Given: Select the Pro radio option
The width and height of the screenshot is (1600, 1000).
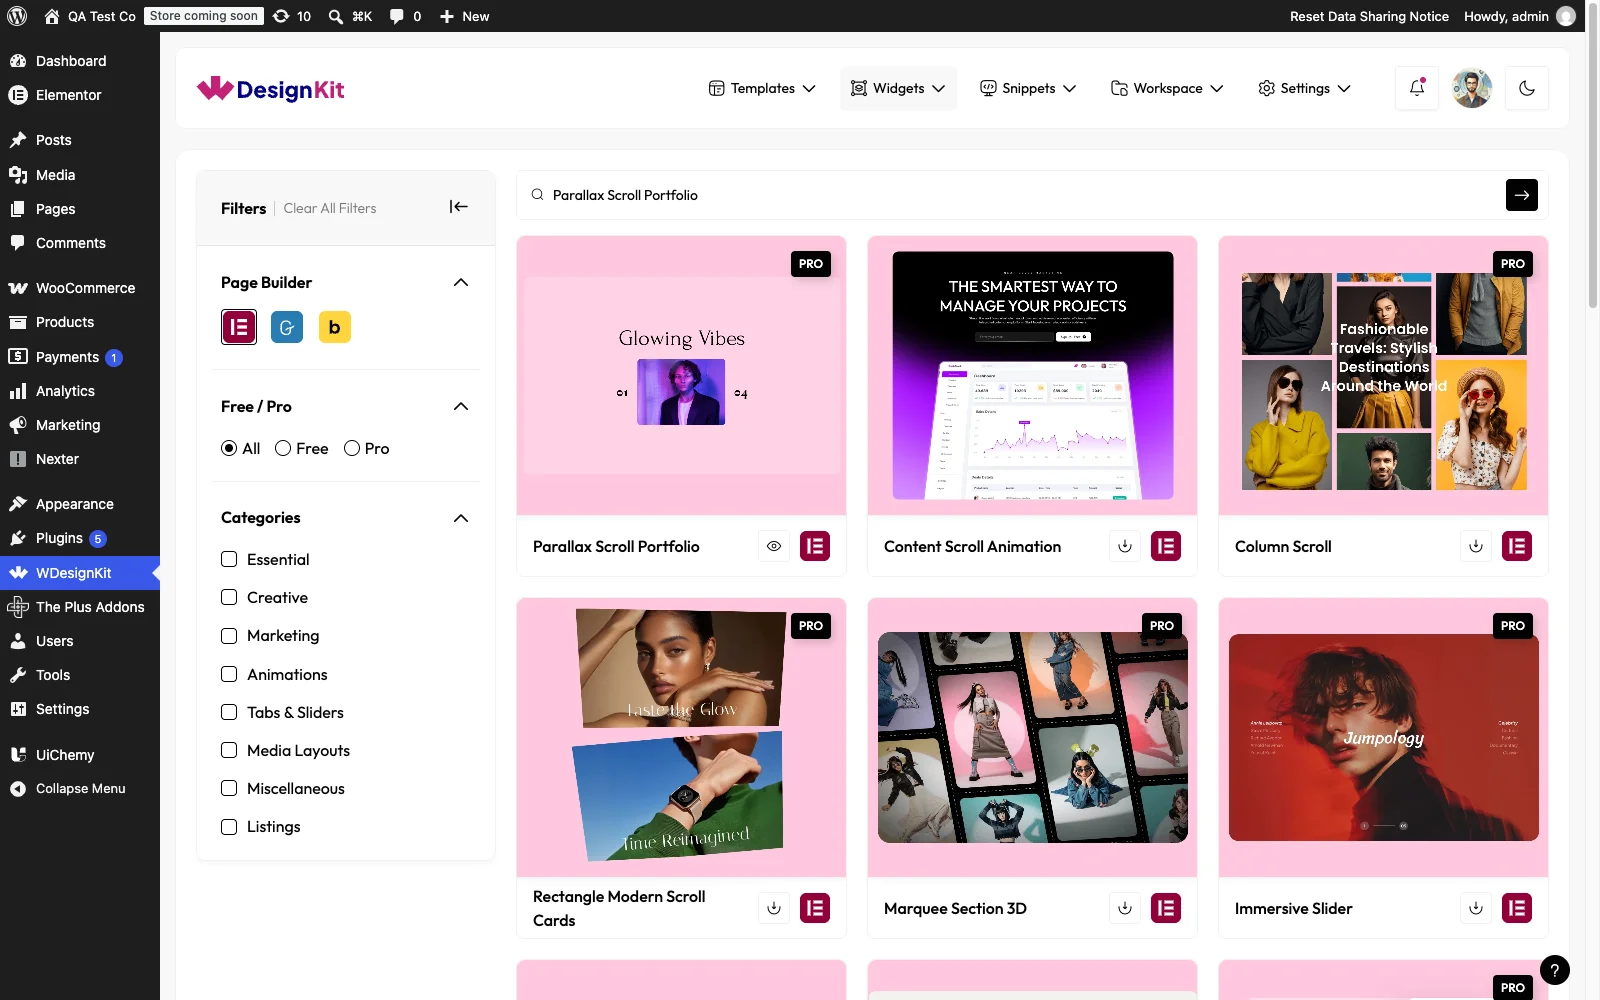Looking at the screenshot, I should 352,448.
